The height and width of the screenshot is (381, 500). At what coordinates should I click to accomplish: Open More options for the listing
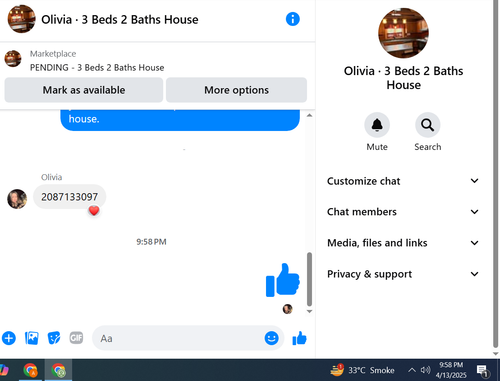236,90
